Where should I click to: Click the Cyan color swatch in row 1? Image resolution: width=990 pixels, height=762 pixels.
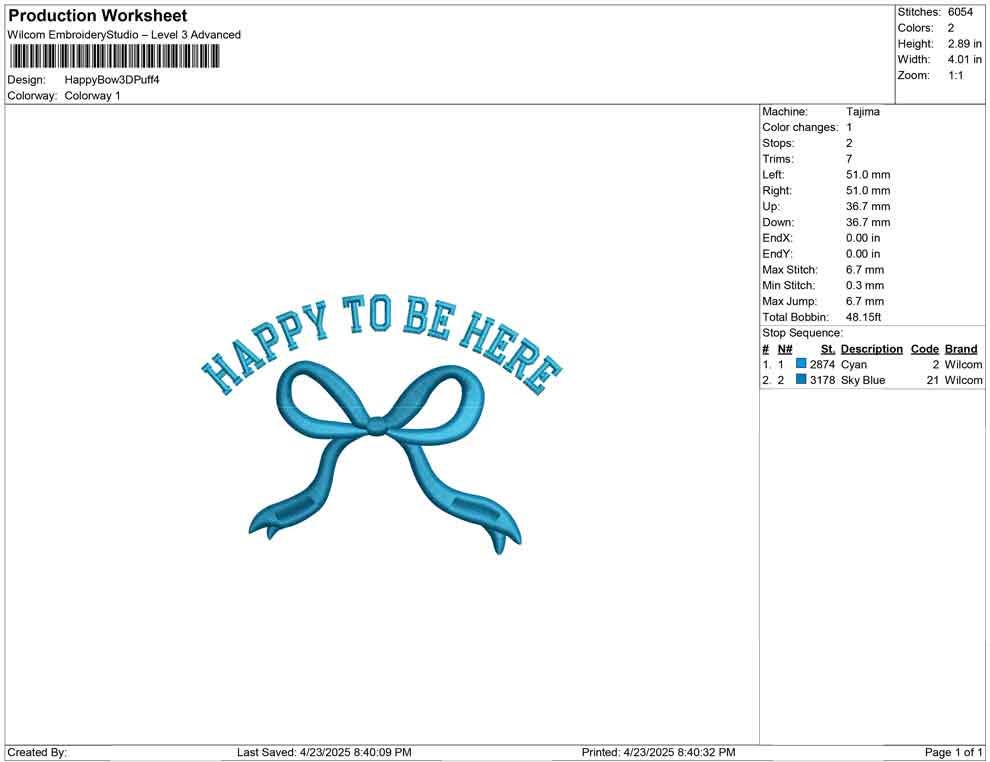801,365
